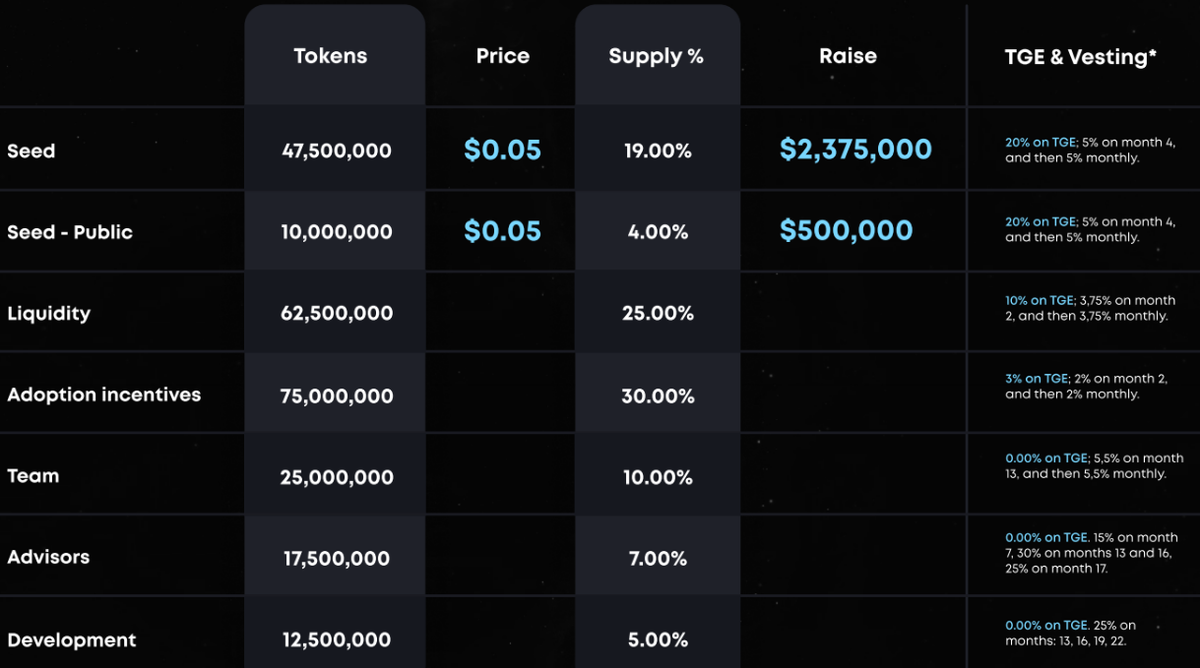Select the 62,500,000 Liquidity tokens cell
This screenshot has width=1200, height=668.
coord(337,314)
